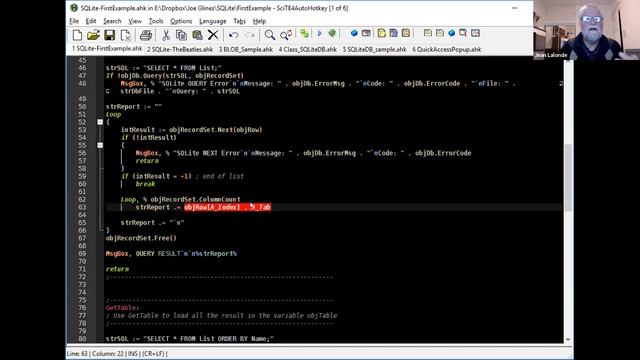
Task: Click the blue-purple document toolbar icon
Action: [x=393, y=33]
